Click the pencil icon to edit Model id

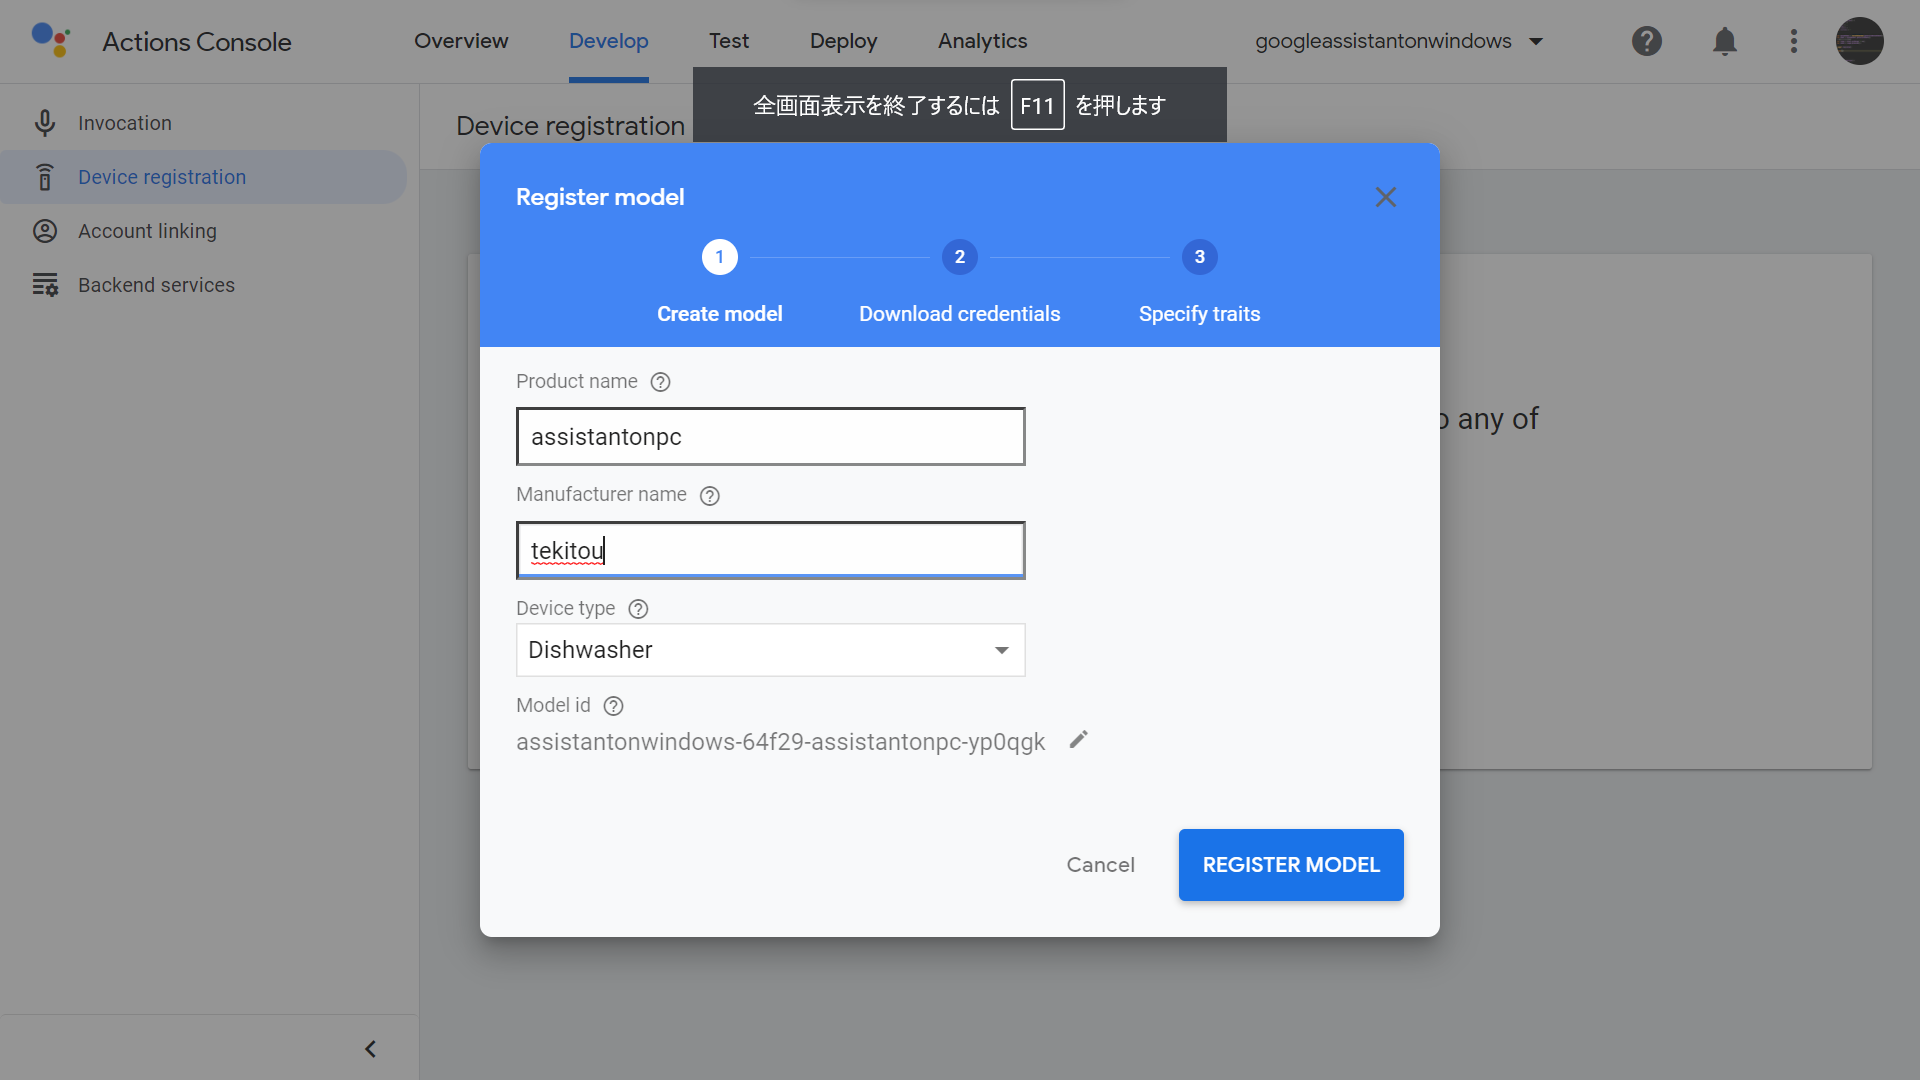1078,740
